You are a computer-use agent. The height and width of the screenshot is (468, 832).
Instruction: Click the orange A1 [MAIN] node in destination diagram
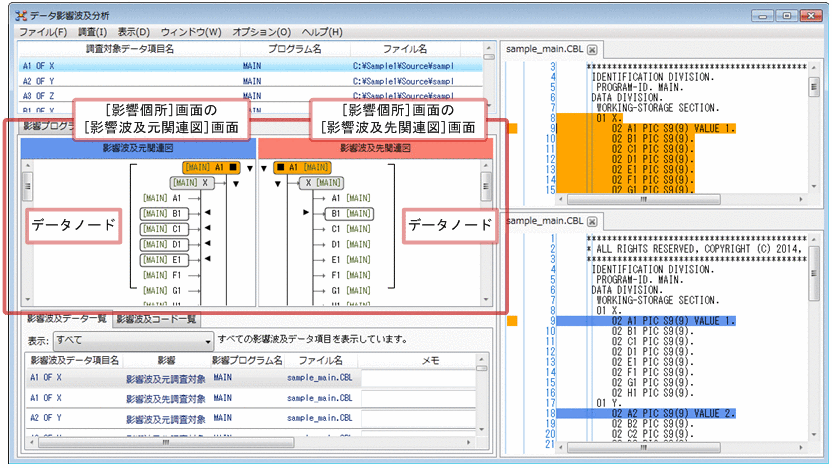(302, 167)
